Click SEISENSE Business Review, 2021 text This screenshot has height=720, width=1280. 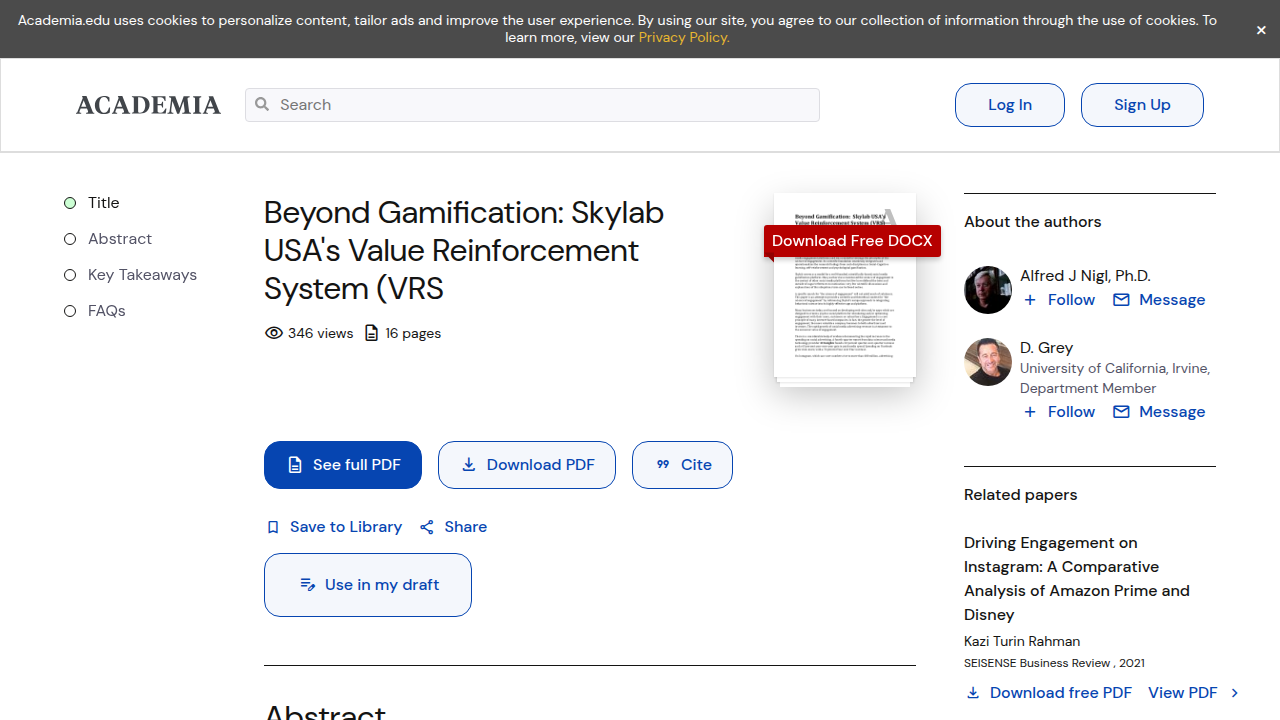[1055, 663]
